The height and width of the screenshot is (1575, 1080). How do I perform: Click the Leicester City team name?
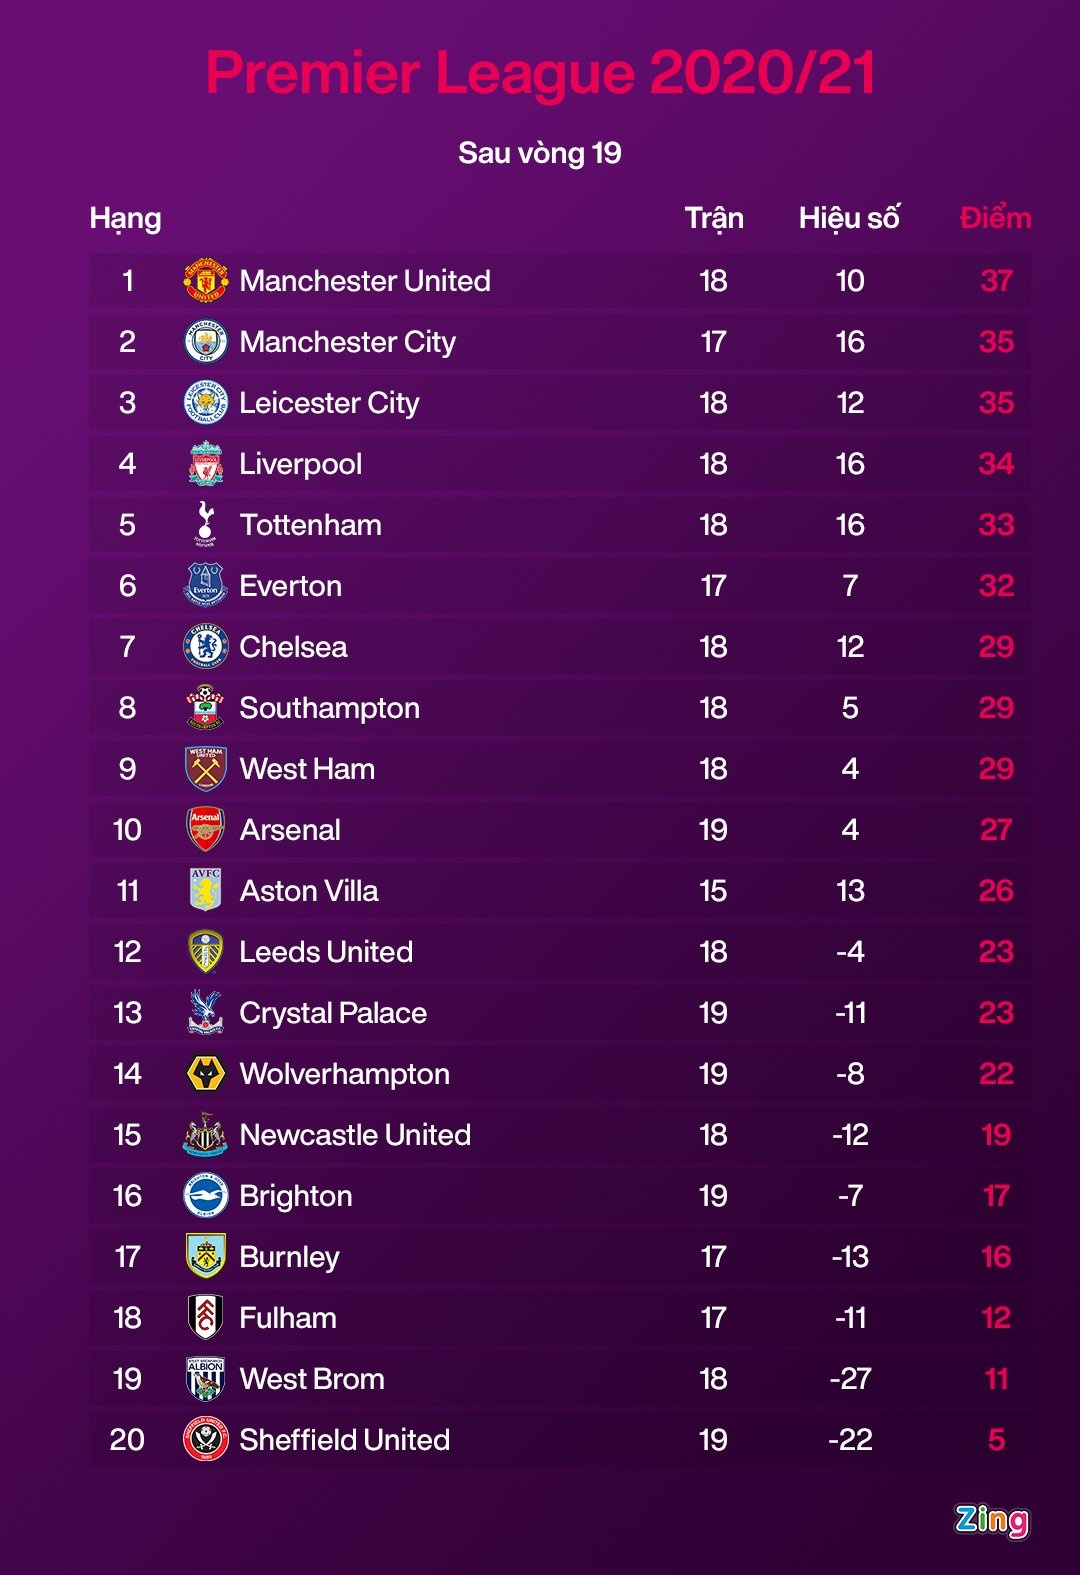[x=329, y=403]
